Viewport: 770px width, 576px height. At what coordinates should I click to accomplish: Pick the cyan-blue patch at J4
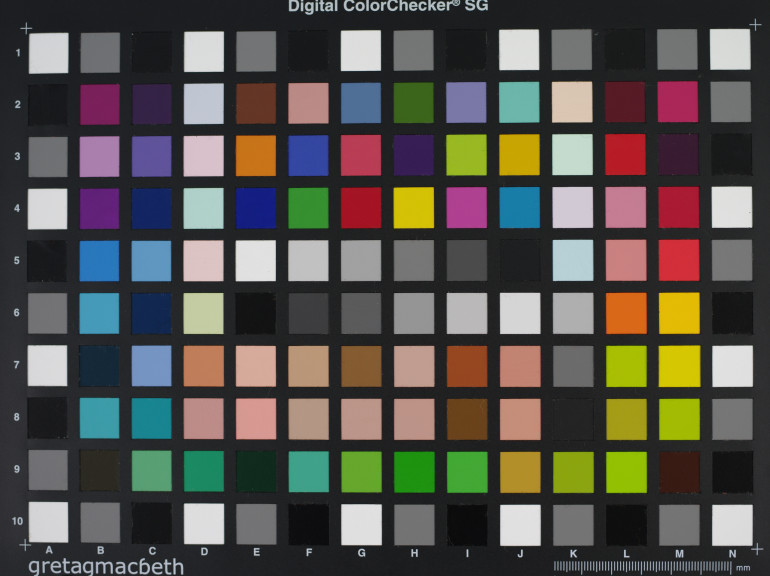[x=520, y=207]
